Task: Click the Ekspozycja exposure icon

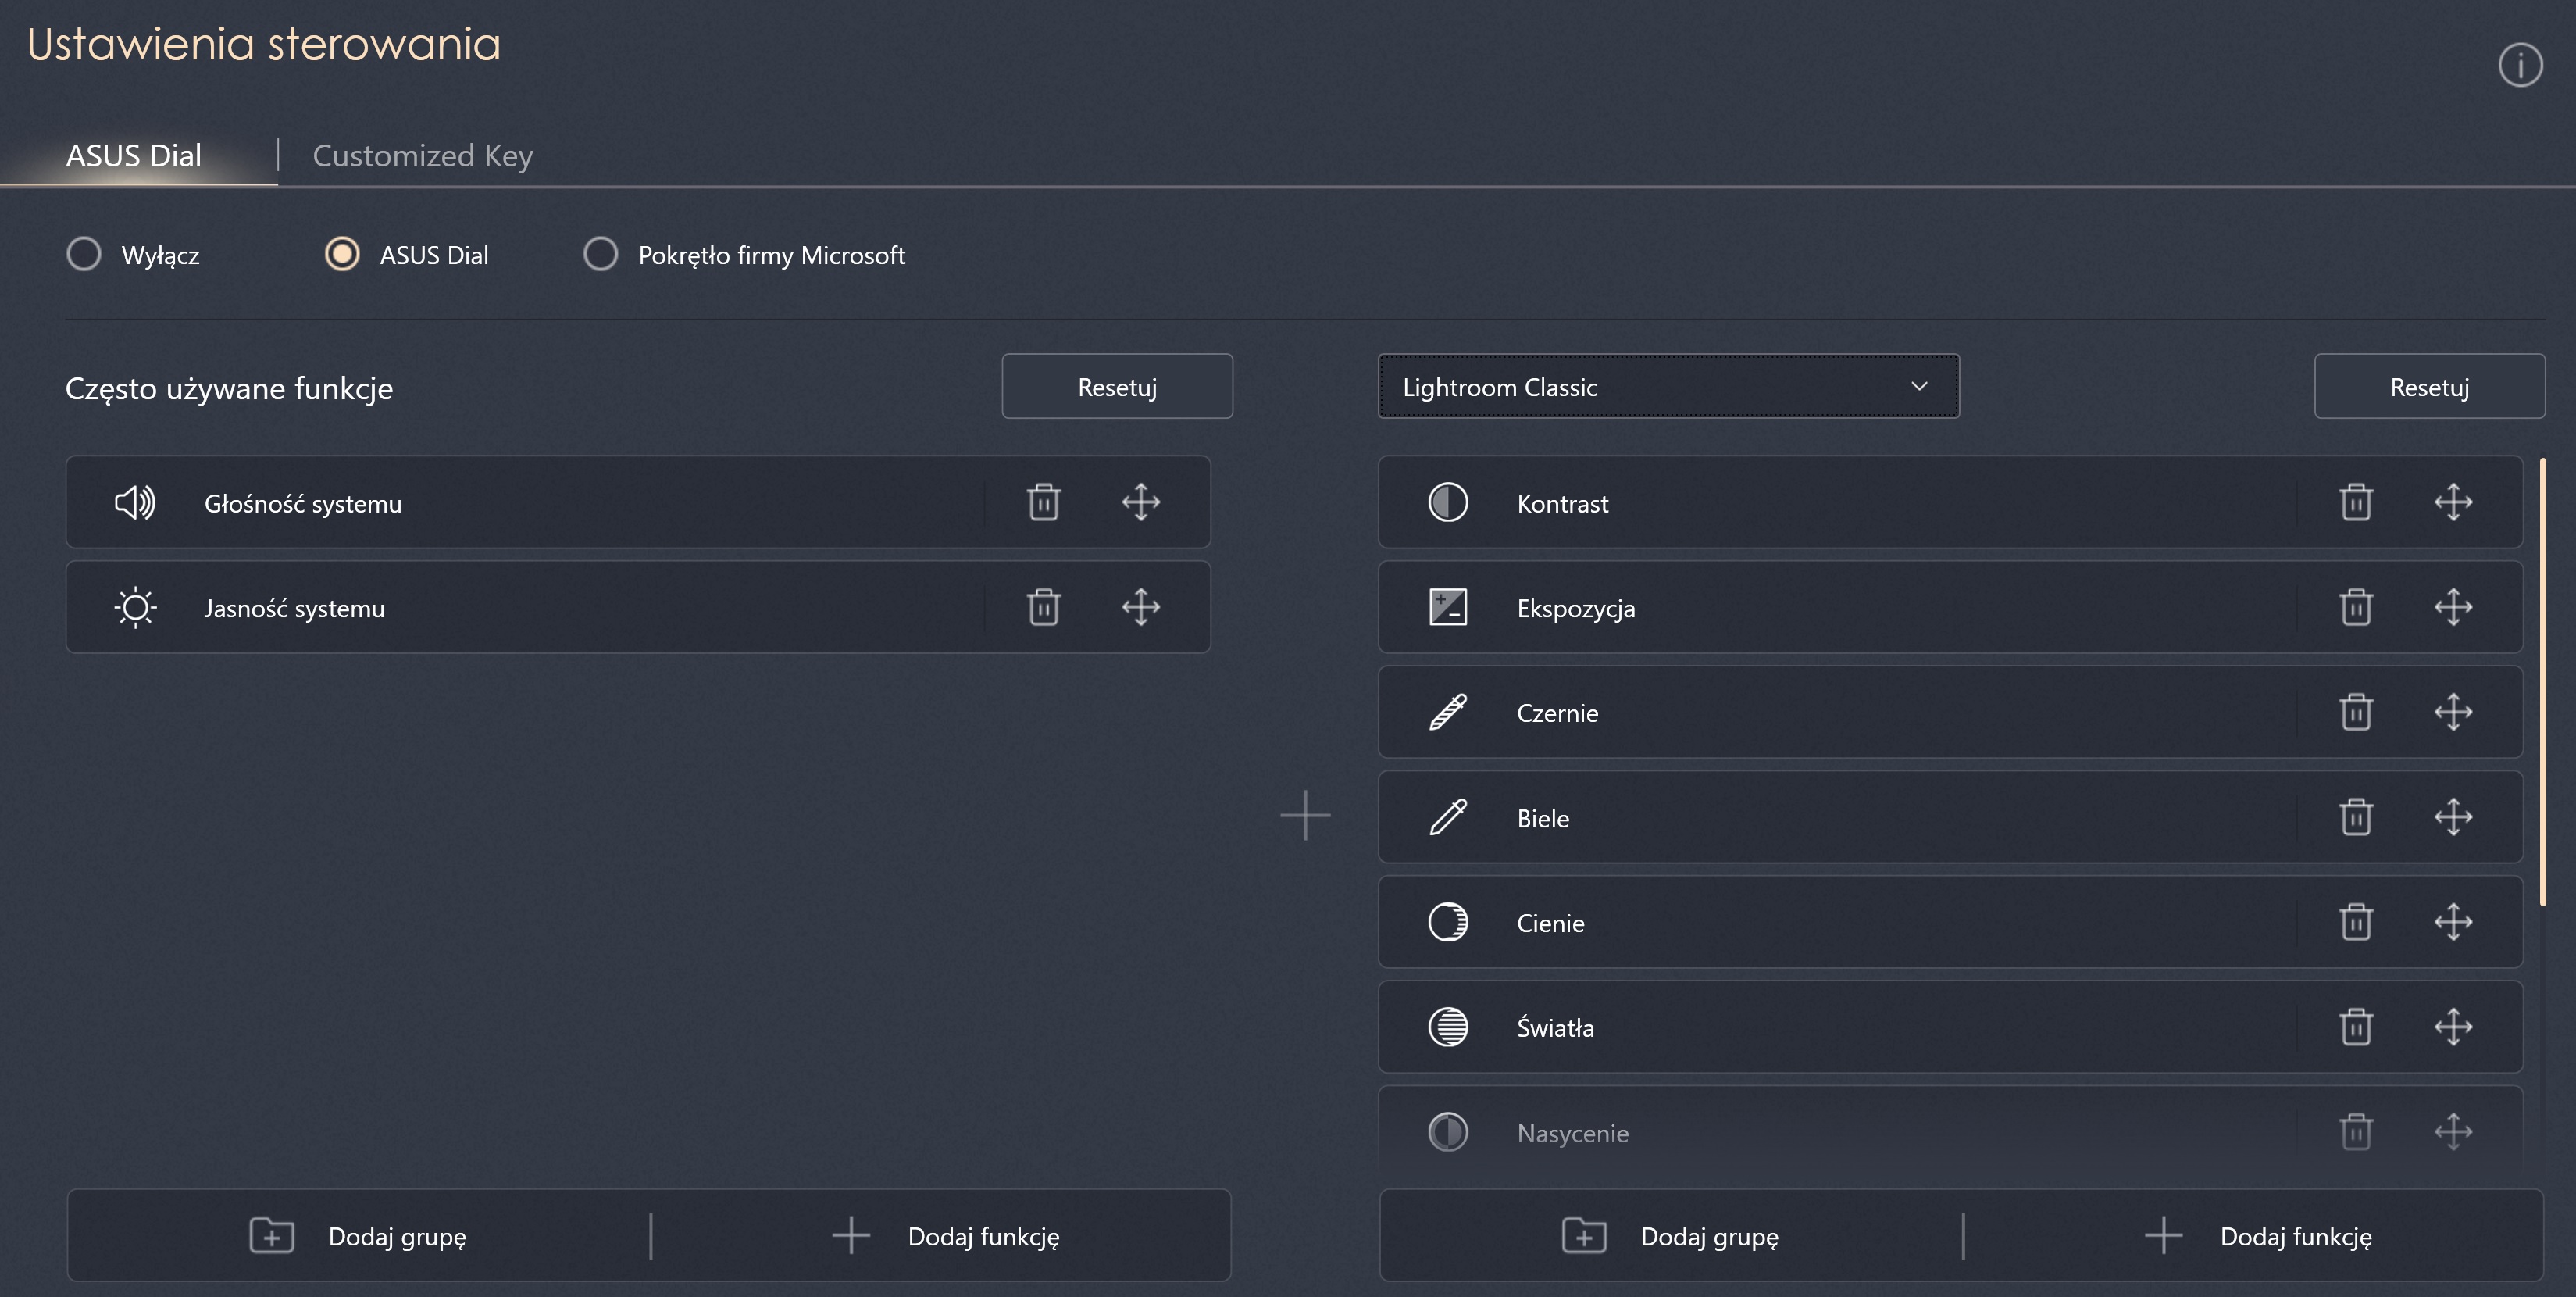Action: pyautogui.click(x=1447, y=607)
